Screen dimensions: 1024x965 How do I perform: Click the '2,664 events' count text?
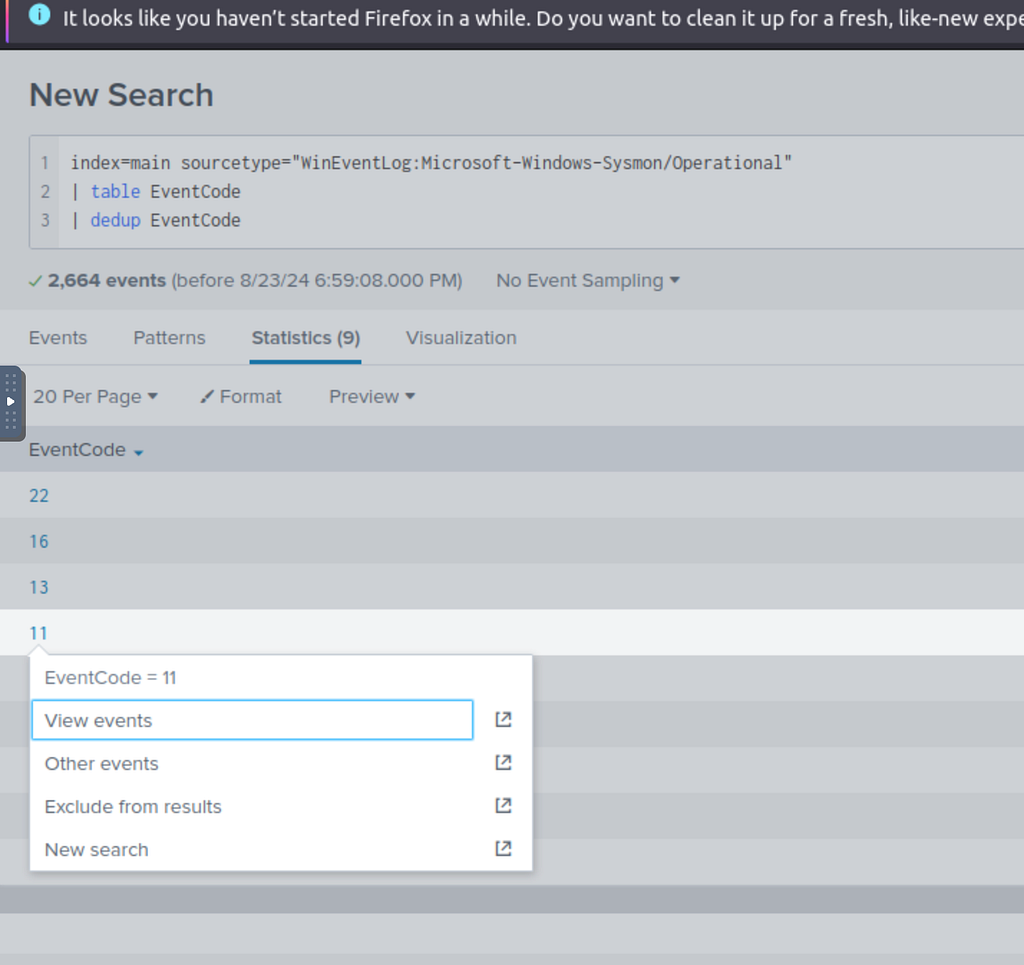[107, 281]
